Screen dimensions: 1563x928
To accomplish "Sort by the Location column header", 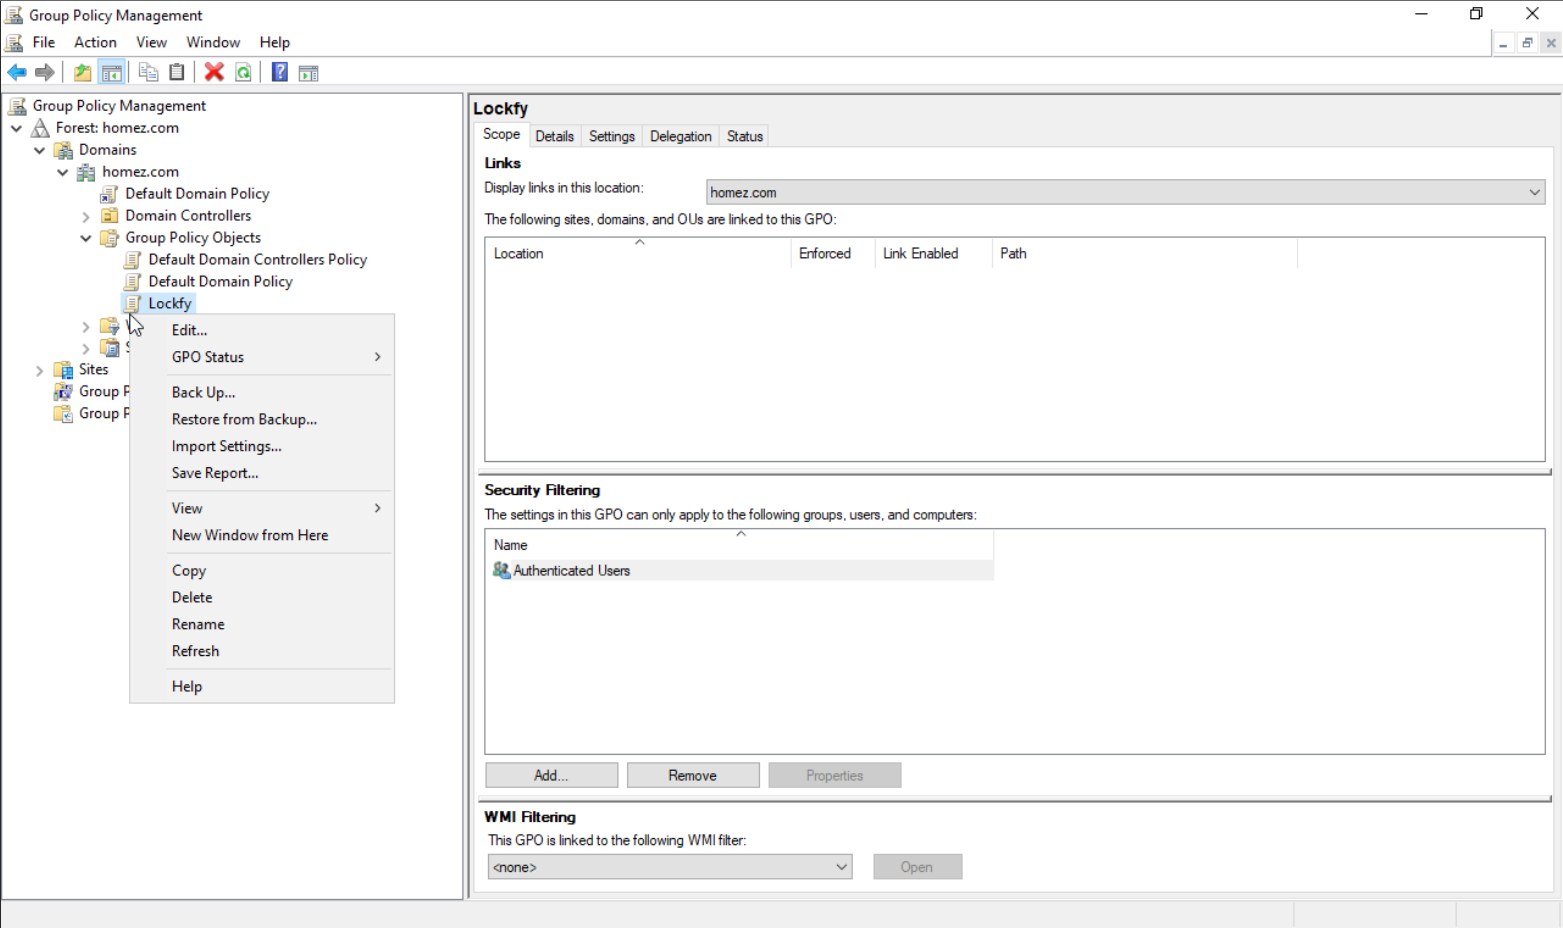I will (638, 253).
